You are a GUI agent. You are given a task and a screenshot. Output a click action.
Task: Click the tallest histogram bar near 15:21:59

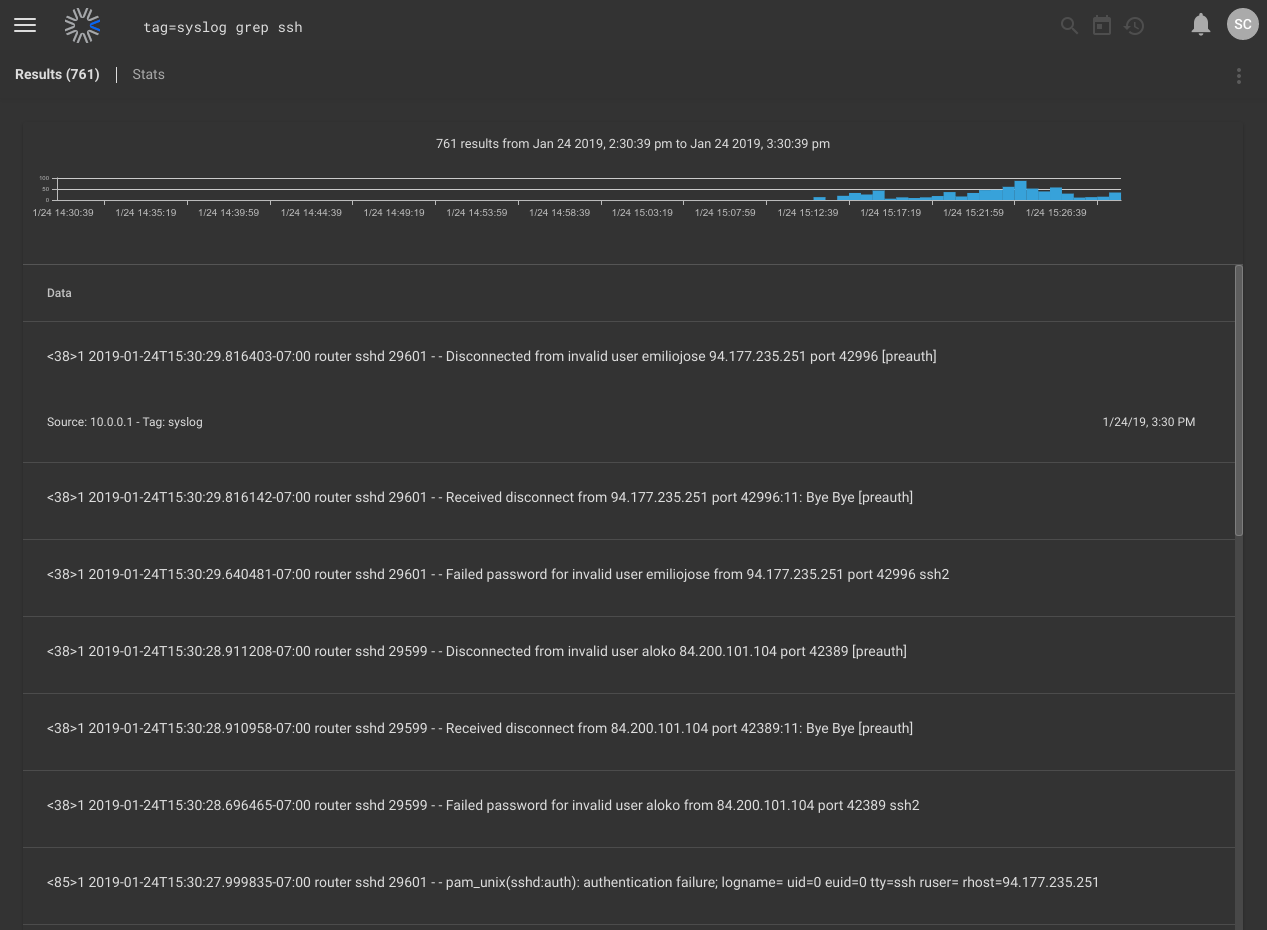coord(1020,191)
